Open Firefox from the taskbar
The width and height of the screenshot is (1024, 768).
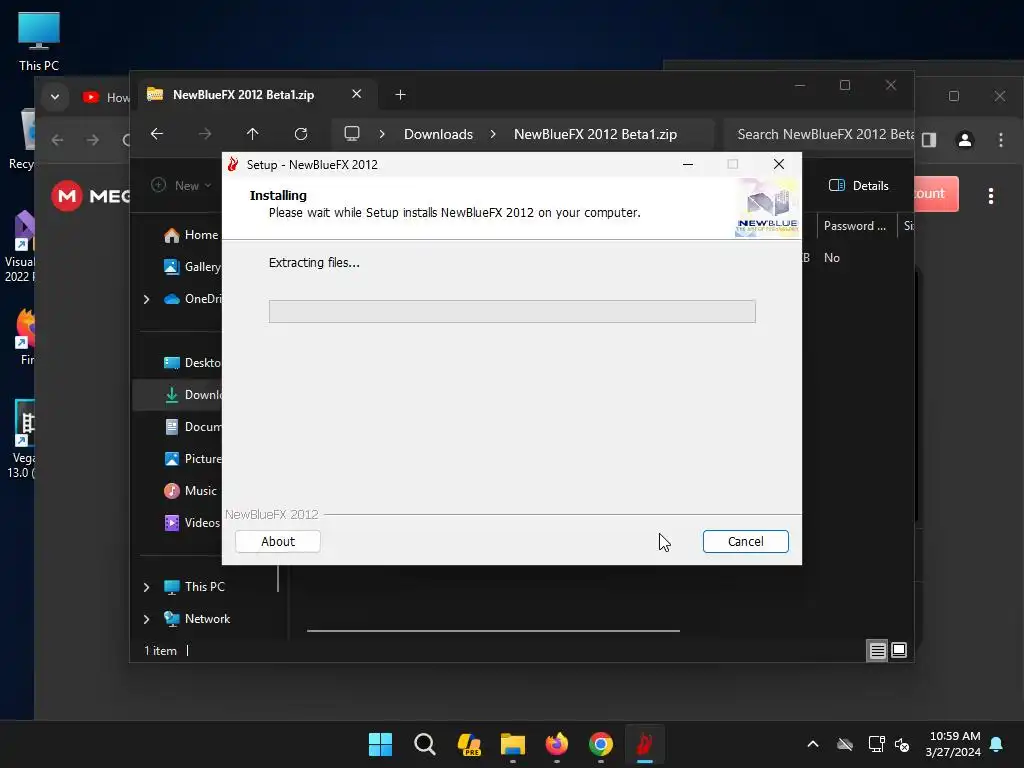click(556, 744)
